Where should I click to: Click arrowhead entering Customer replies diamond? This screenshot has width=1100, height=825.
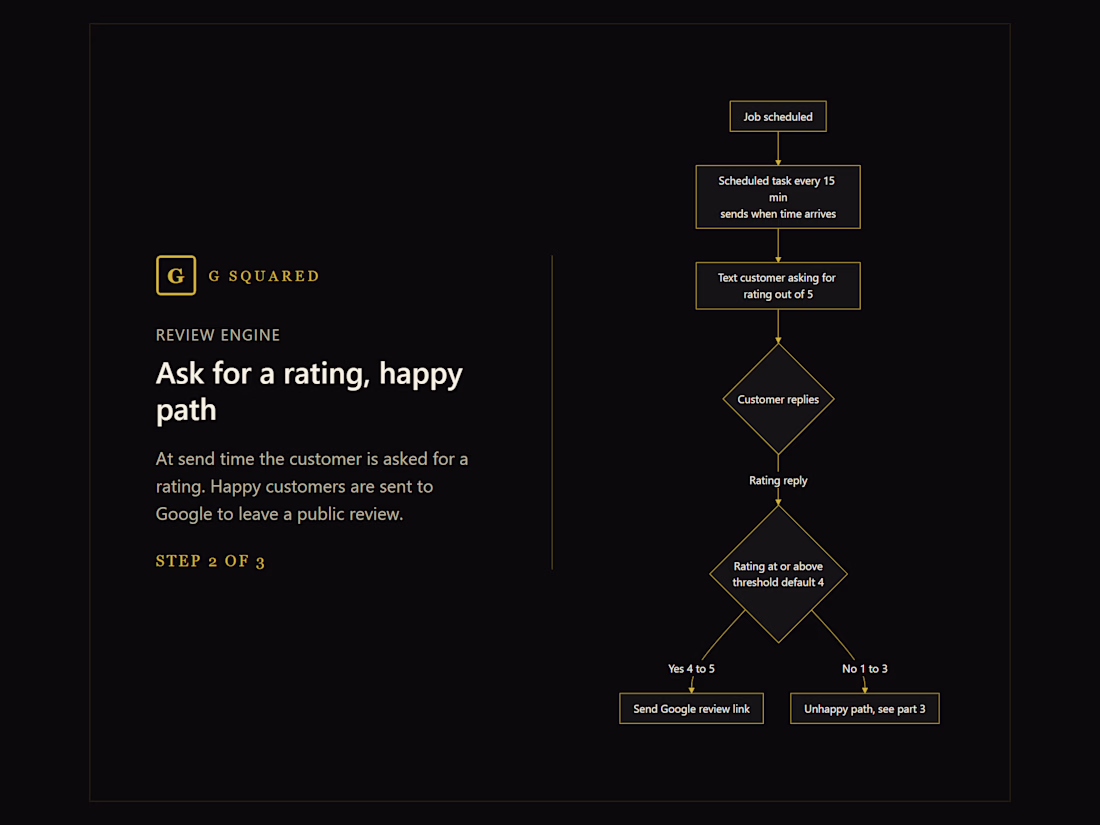coord(778,340)
